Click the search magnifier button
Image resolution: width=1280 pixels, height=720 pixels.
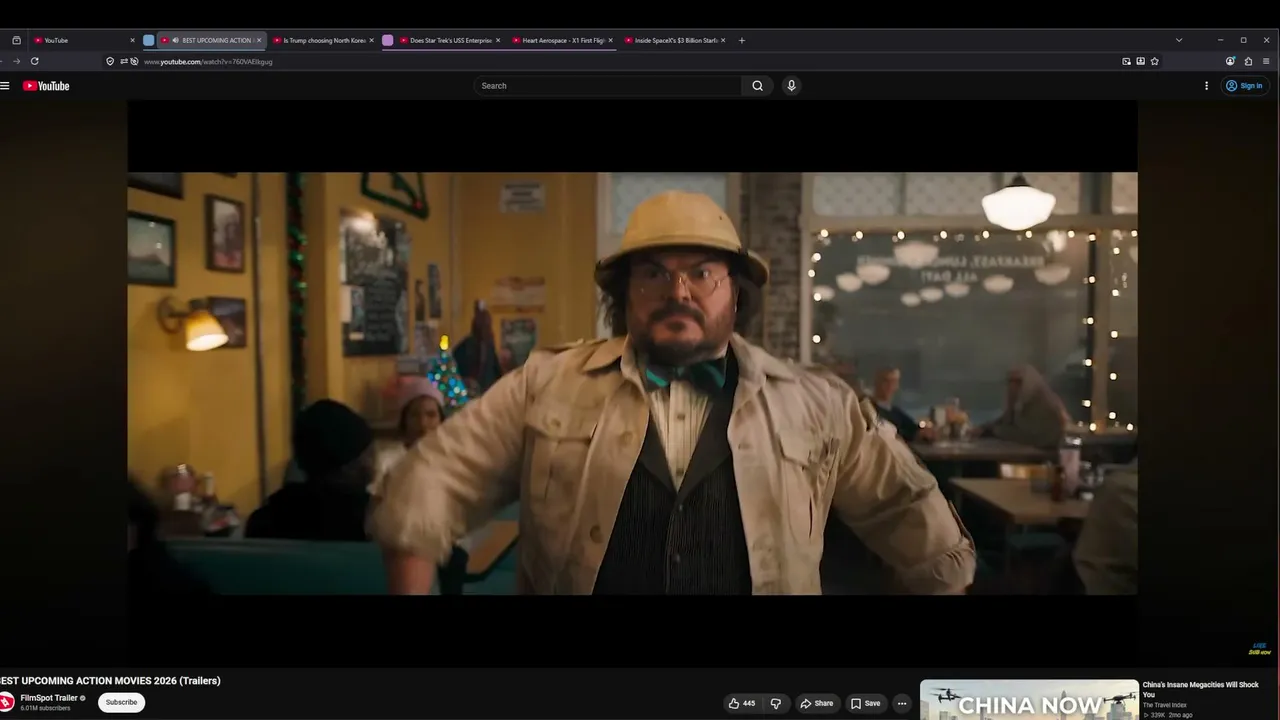(x=757, y=86)
